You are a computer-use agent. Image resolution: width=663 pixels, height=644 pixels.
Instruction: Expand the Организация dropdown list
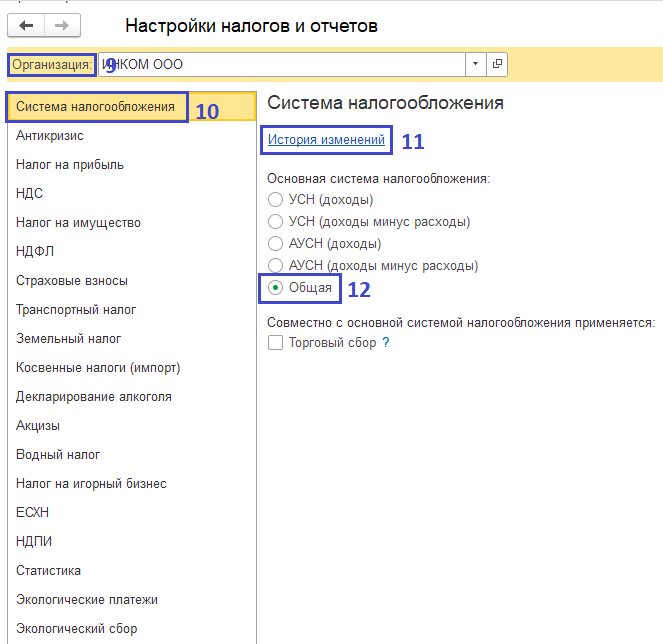tap(475, 65)
